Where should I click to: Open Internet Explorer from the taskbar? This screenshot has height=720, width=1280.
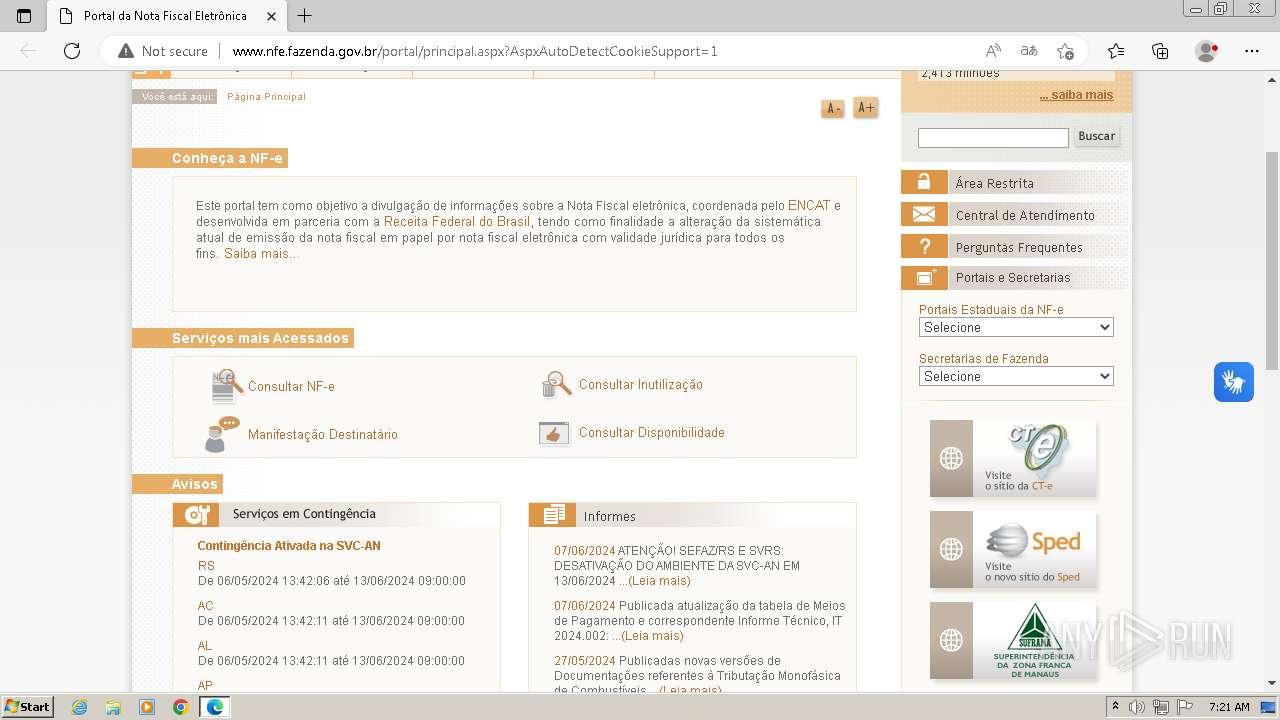(79, 707)
